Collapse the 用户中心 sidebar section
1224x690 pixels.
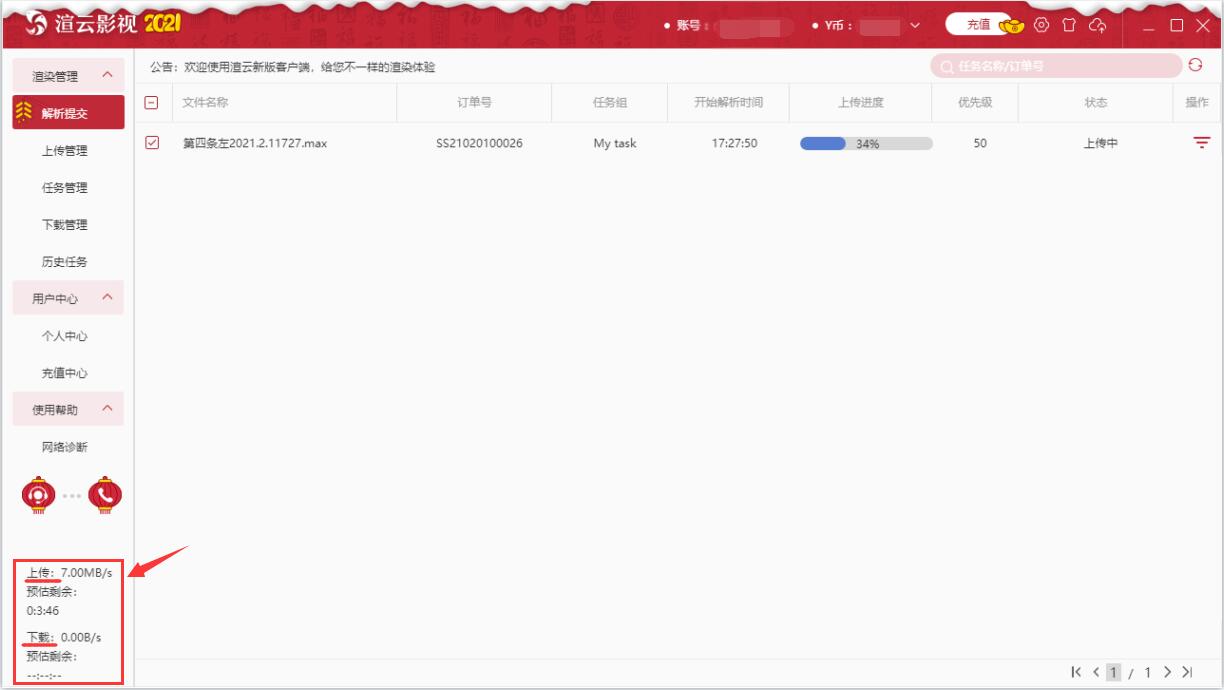[107, 298]
